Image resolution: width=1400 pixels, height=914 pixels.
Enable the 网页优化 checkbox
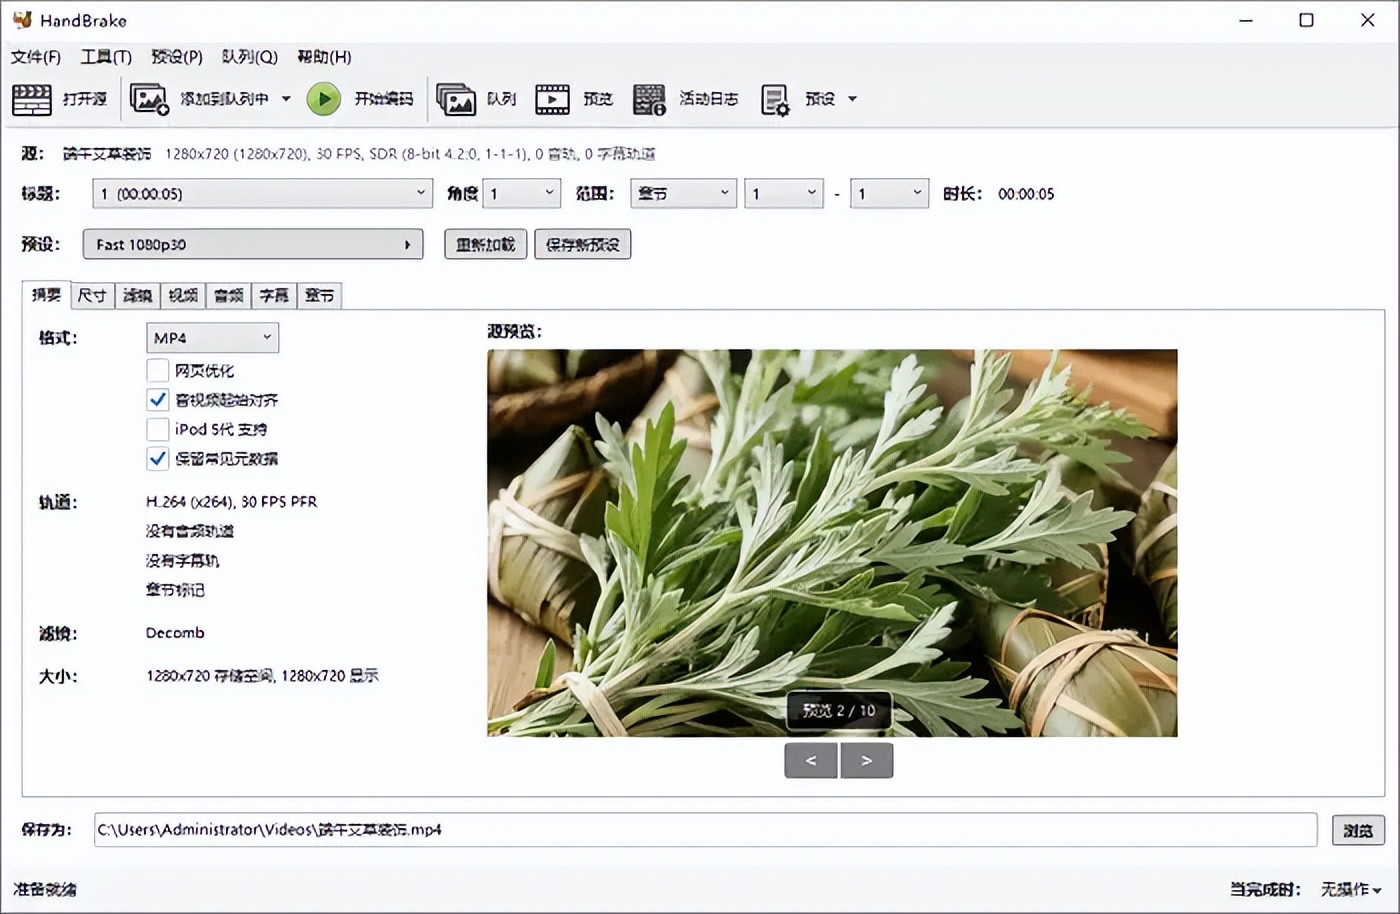pos(157,370)
